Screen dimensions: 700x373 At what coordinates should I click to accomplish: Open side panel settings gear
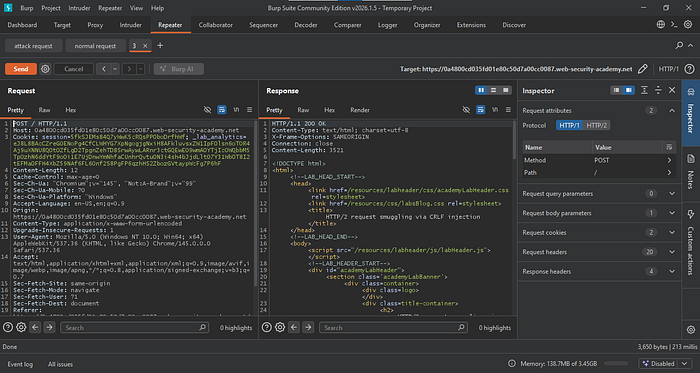691,330
